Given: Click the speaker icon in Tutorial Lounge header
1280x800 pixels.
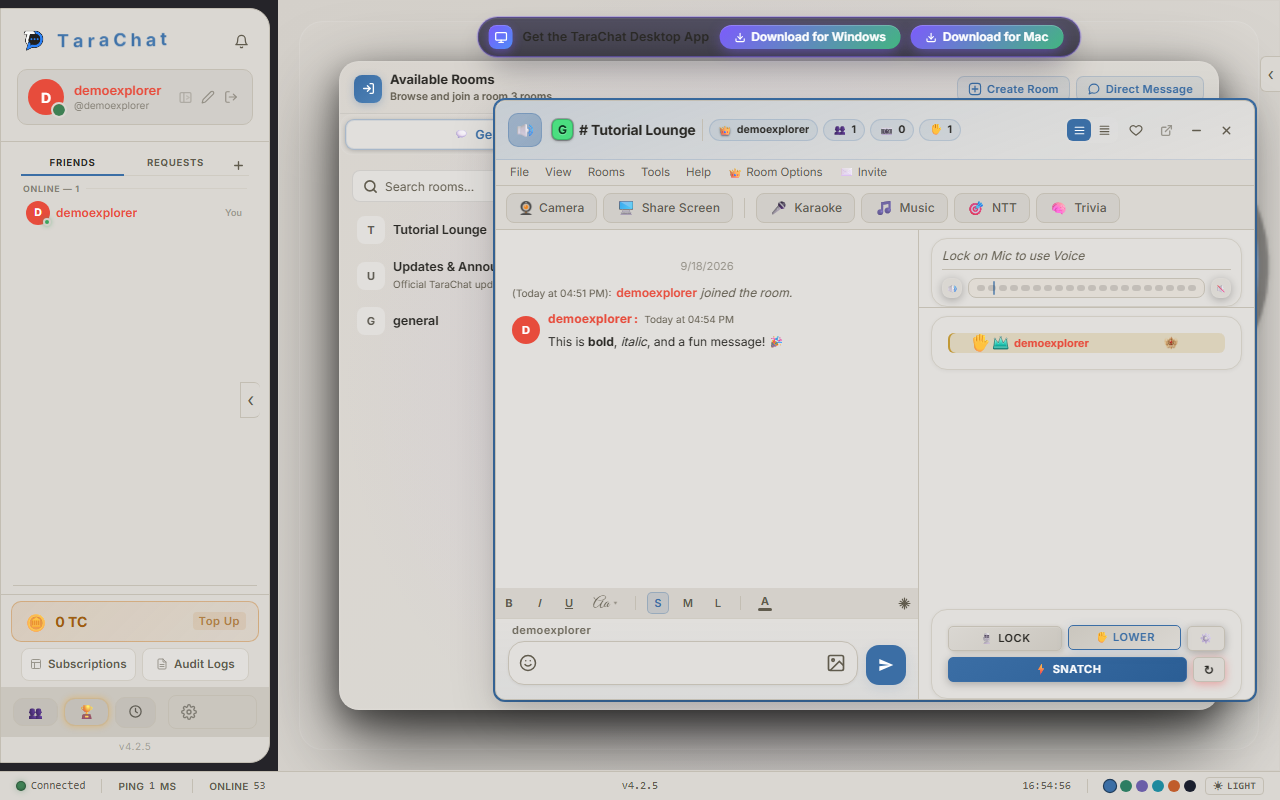Looking at the screenshot, I should [x=525, y=130].
